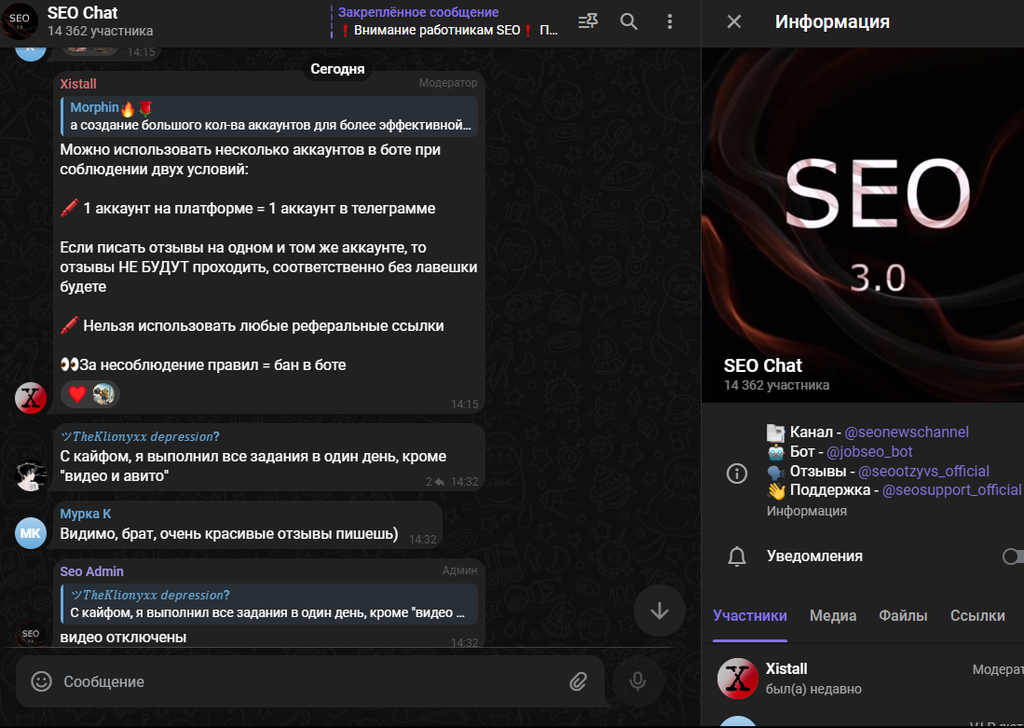Click the Модератор label on Xistall's message
Screen dimensions: 1024x728
(448, 83)
